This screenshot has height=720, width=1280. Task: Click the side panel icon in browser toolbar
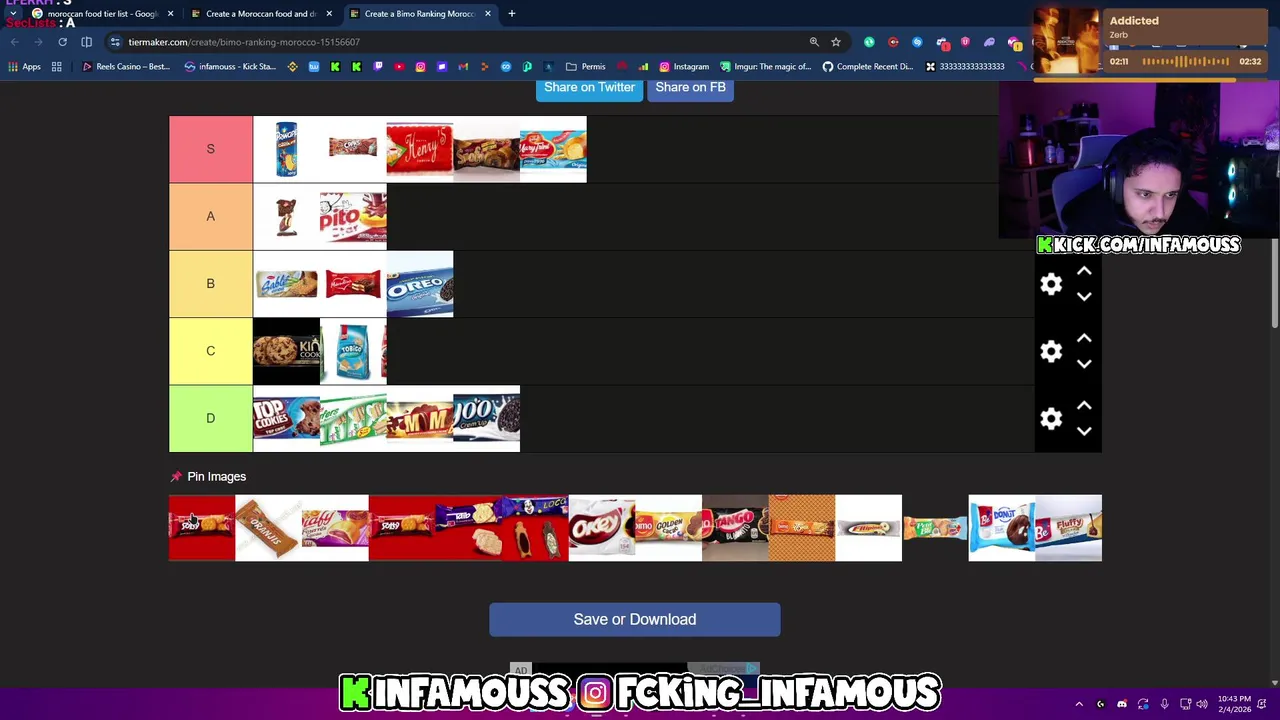pyautogui.click(x=86, y=42)
